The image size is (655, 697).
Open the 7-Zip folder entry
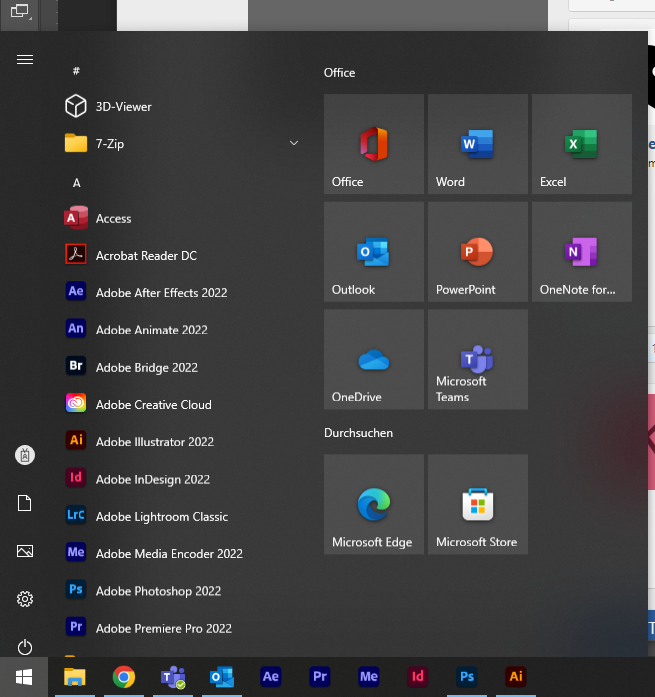(x=182, y=144)
